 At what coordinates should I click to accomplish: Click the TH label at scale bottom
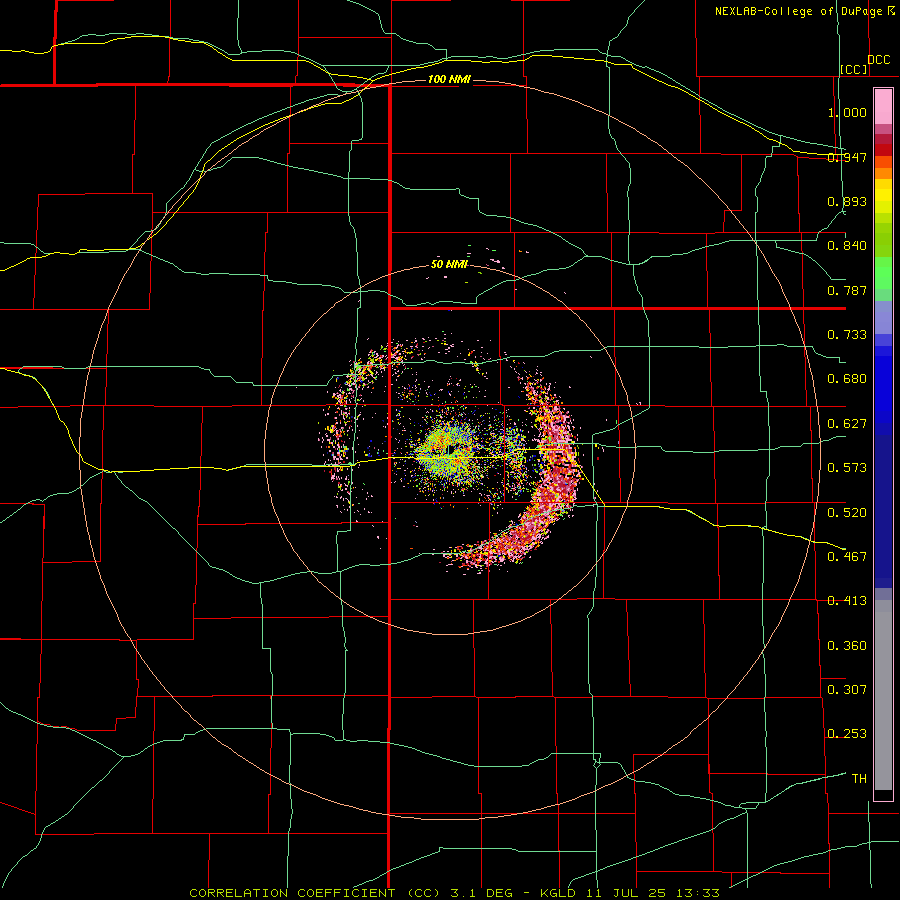click(x=859, y=779)
